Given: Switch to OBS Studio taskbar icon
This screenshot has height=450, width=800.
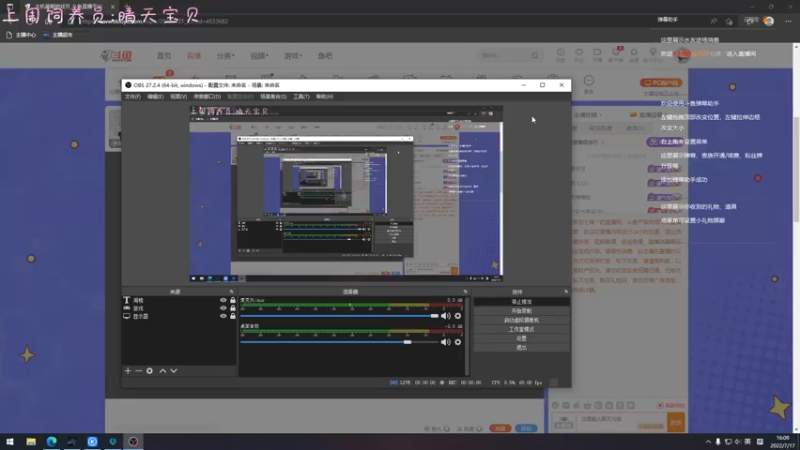Looking at the screenshot, I should pos(133,441).
